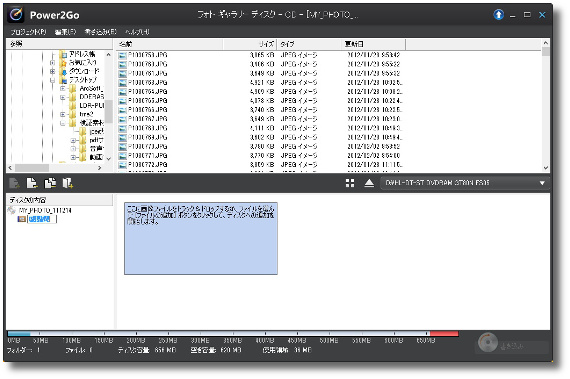This screenshot has height=379, width=570.
Task: Open the 書き込み(B) menu
Action: click(x=100, y=32)
